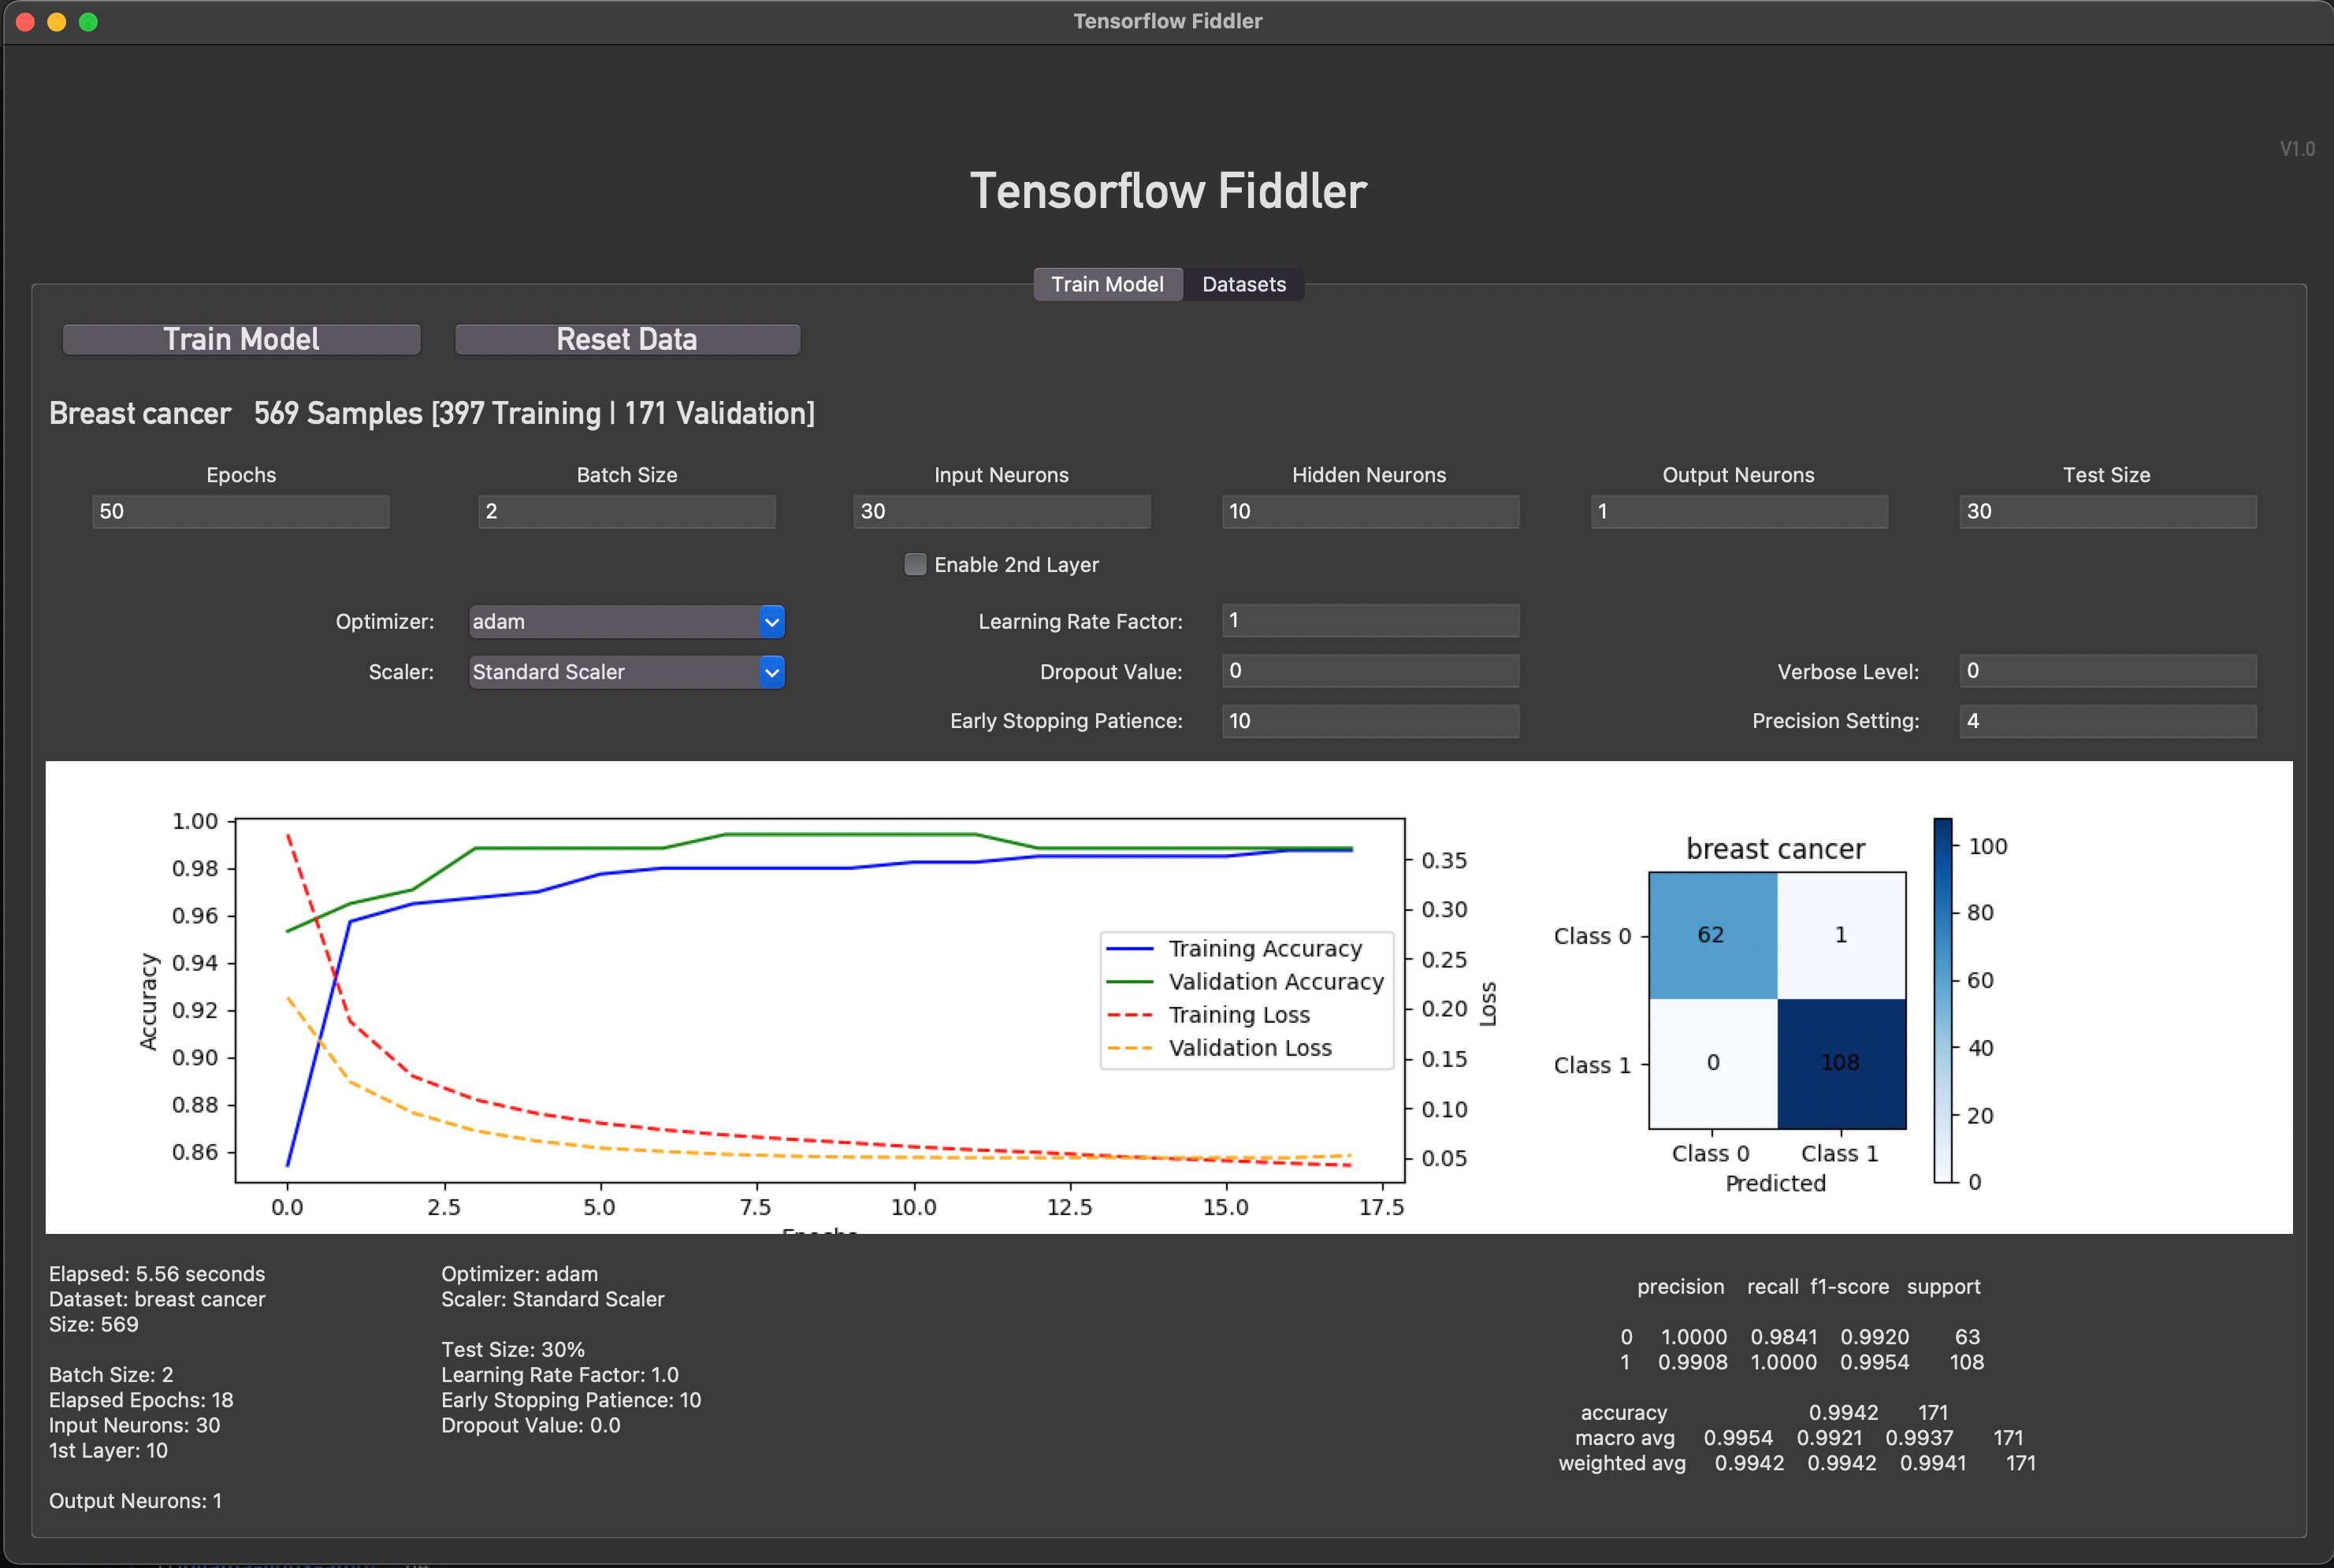Click the adam optimizer combo box
2334x1568 pixels.
[613, 621]
